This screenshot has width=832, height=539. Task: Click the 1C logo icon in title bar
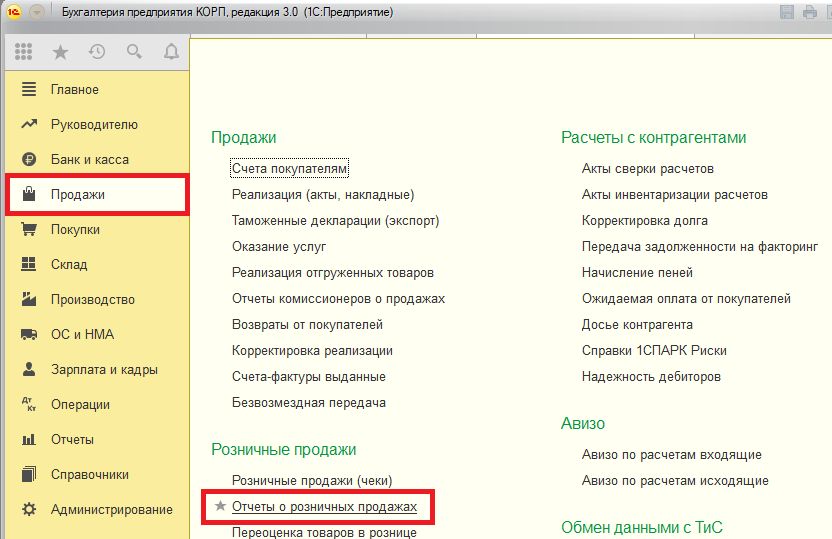tap(14, 12)
